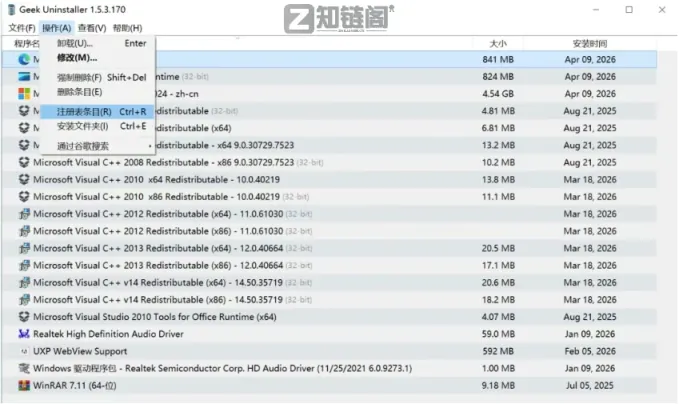Viewport: 679px width, 404px height.
Task: Select Microsoft Visual C++ 2008 x86 9.0.30729.7523 row
Action: (330, 162)
